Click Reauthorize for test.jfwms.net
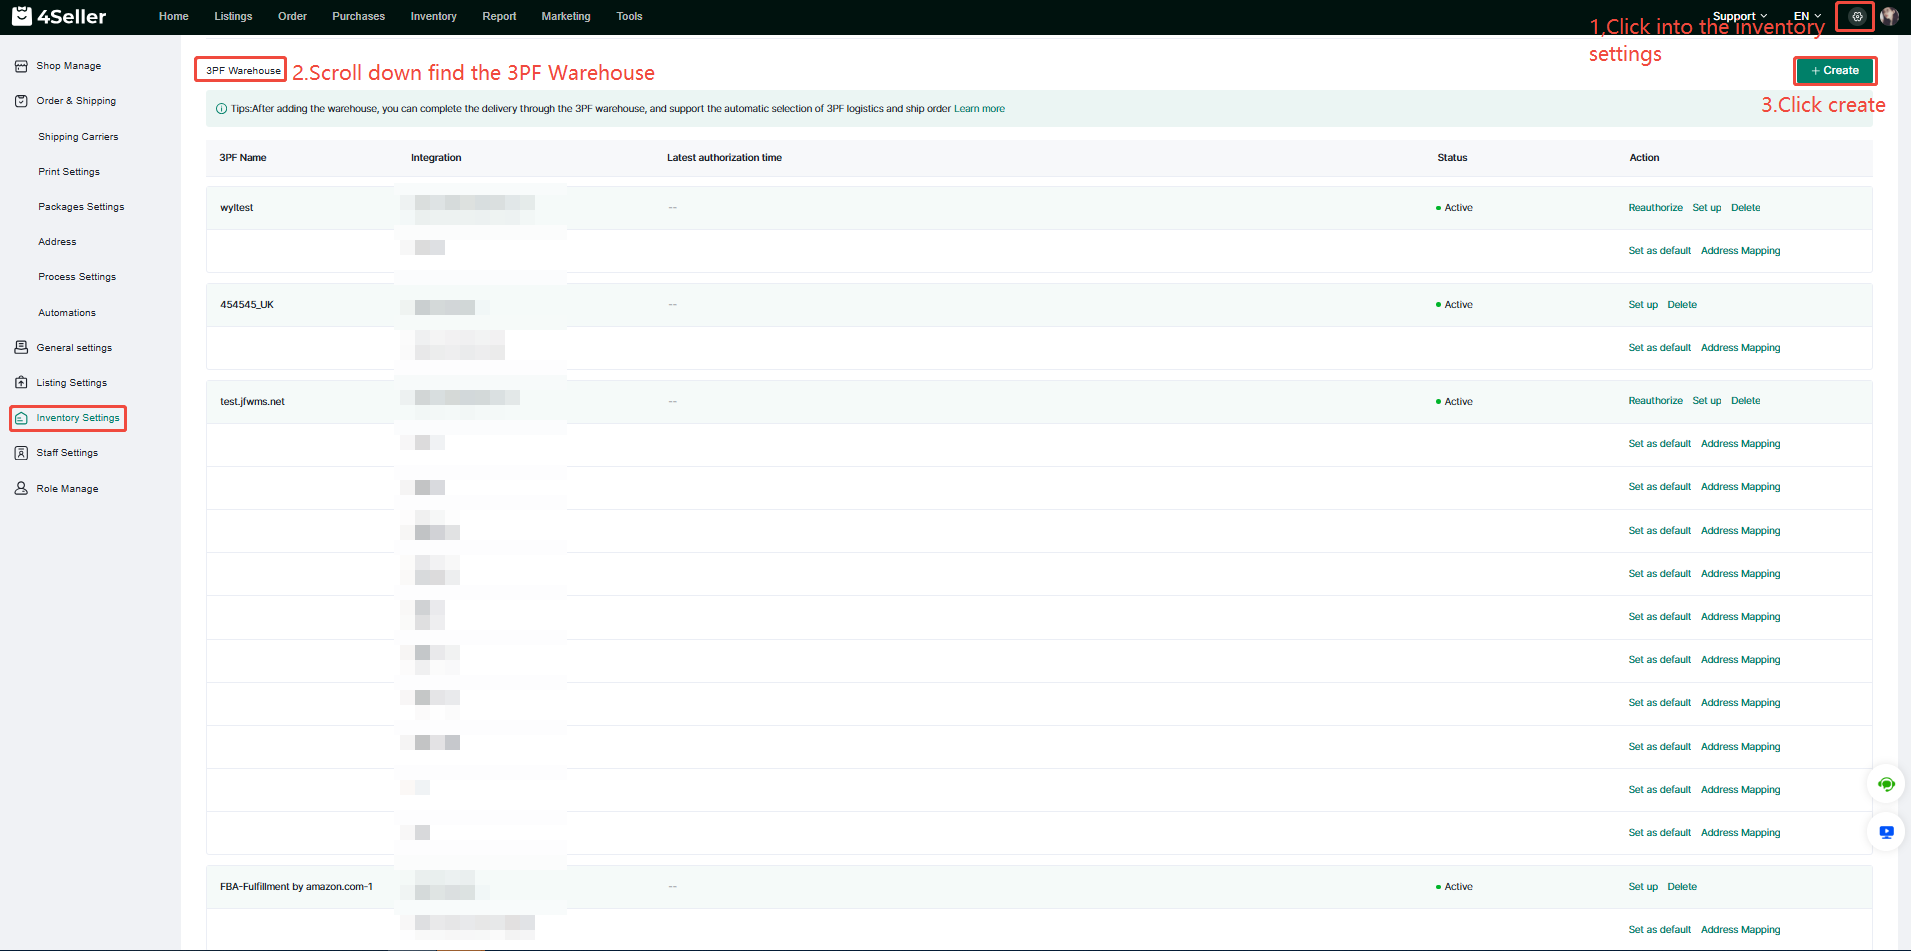Viewport: 1911px width, 951px height. [1655, 401]
